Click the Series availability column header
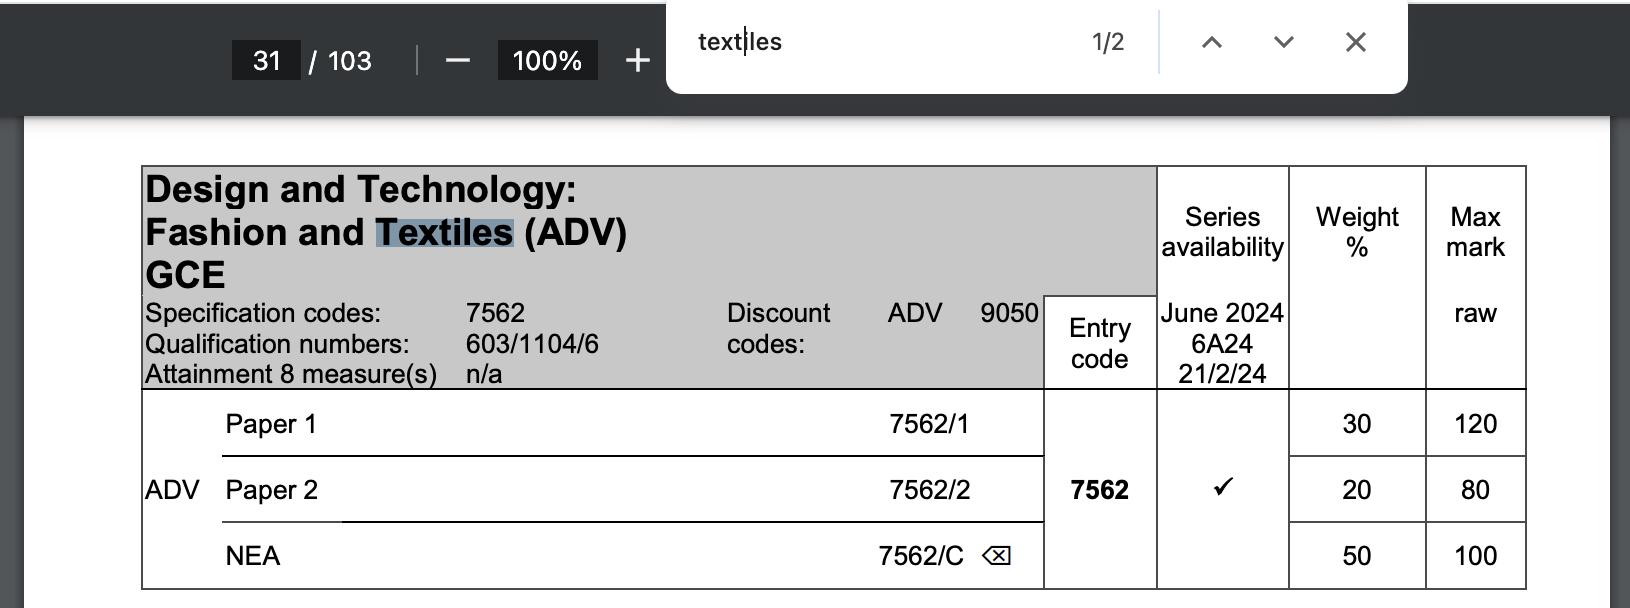The image size is (1630, 608). pyautogui.click(x=1222, y=232)
